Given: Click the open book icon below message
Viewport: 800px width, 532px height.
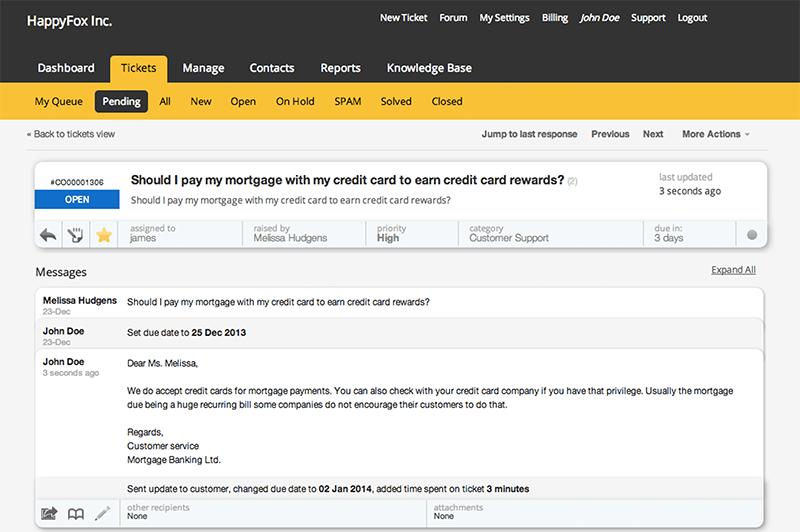Looking at the screenshot, I should pos(76,514).
